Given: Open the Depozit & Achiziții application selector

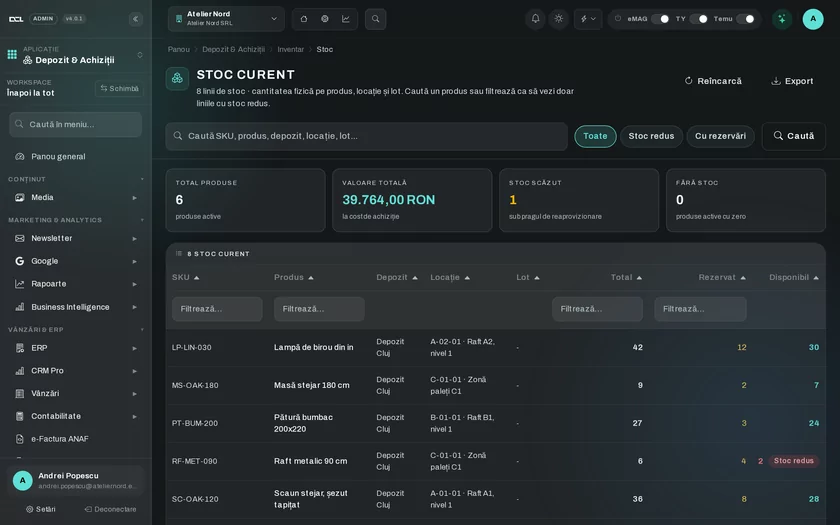Looking at the screenshot, I should [75, 55].
